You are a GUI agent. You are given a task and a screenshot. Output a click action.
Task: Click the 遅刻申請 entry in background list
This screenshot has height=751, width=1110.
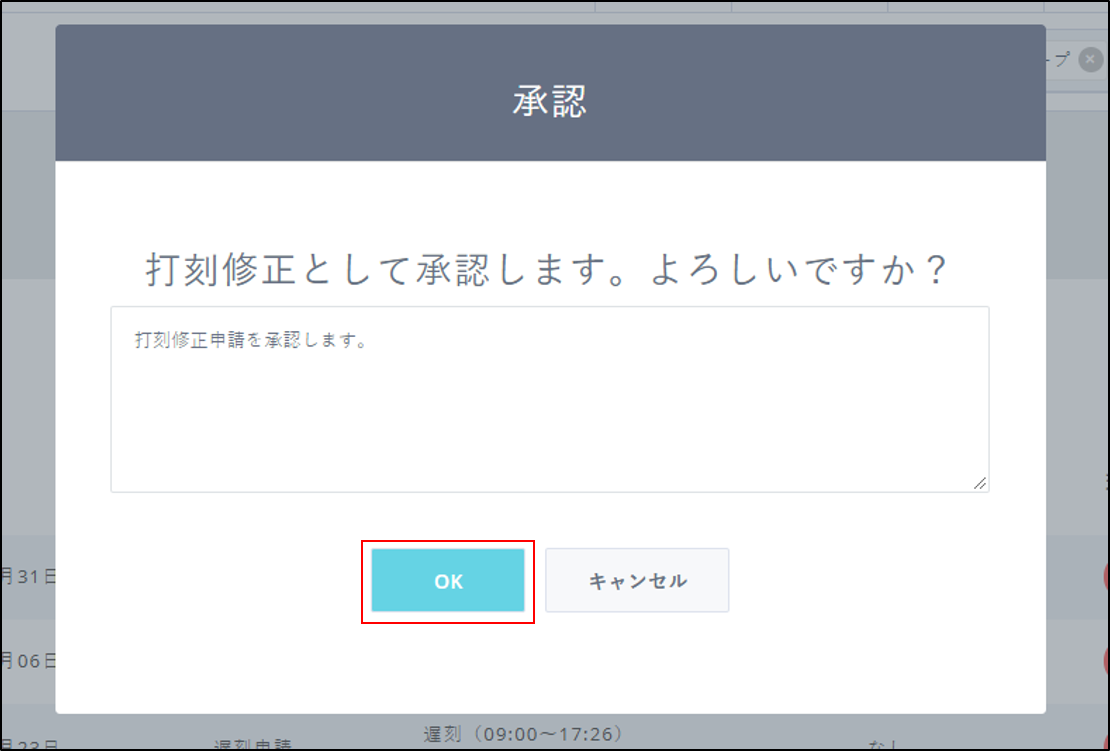tap(253, 745)
